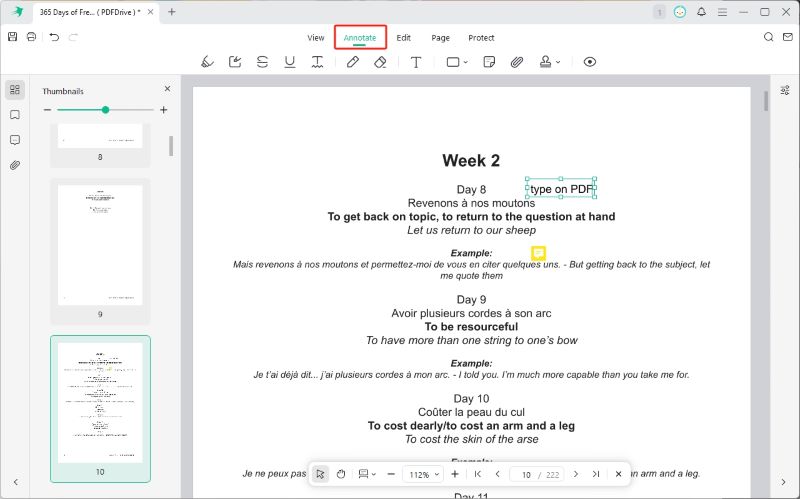Select the Underline annotation tool
Viewport: 800px width, 499px height.
click(x=290, y=62)
